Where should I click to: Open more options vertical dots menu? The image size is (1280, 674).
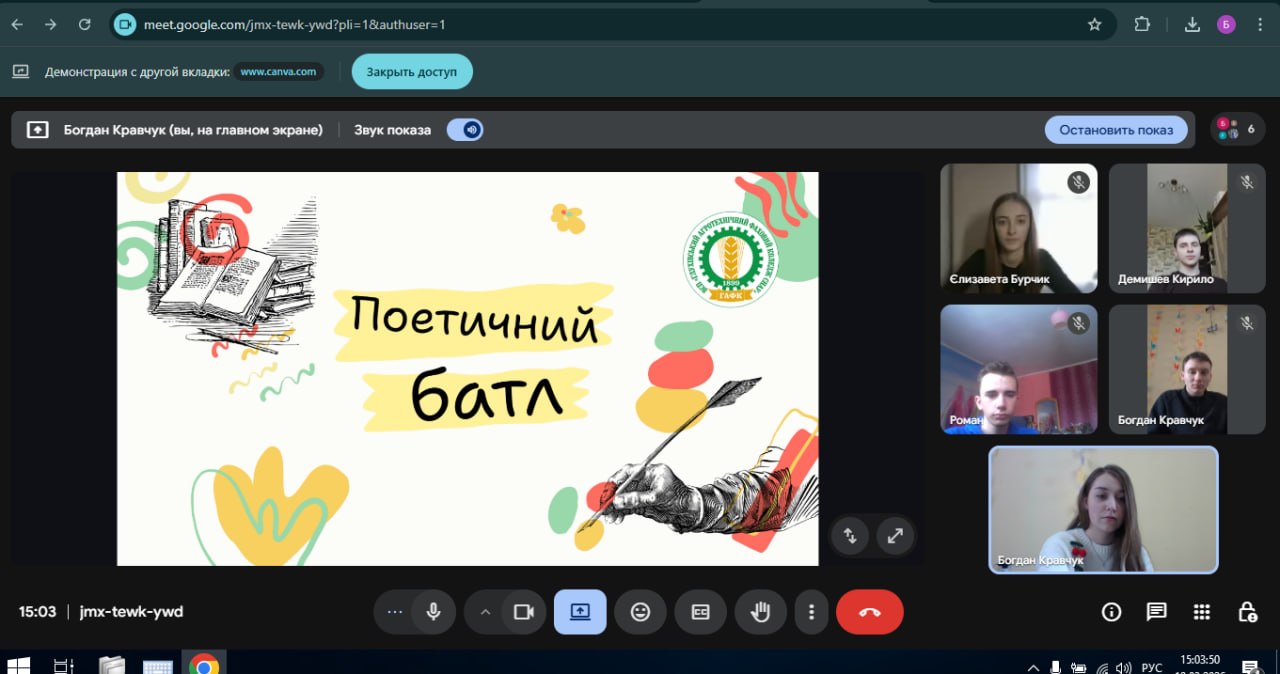[812, 612]
